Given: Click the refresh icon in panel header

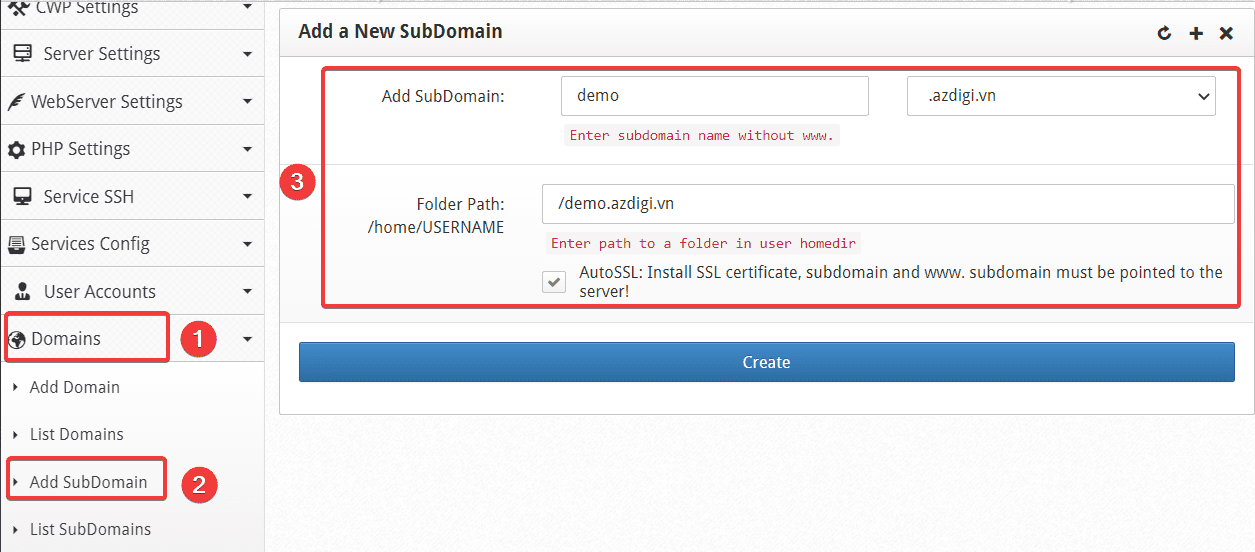Looking at the screenshot, I should [x=1164, y=33].
